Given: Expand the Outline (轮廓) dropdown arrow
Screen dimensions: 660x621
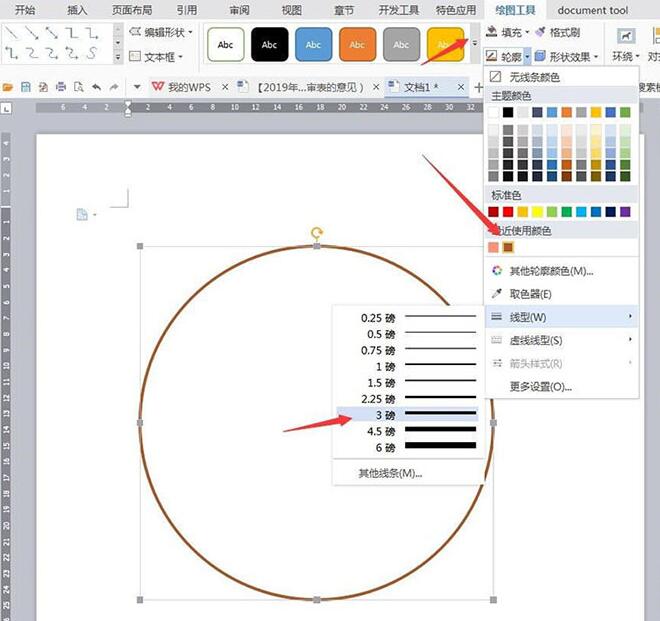Looking at the screenshot, I should pos(527,56).
